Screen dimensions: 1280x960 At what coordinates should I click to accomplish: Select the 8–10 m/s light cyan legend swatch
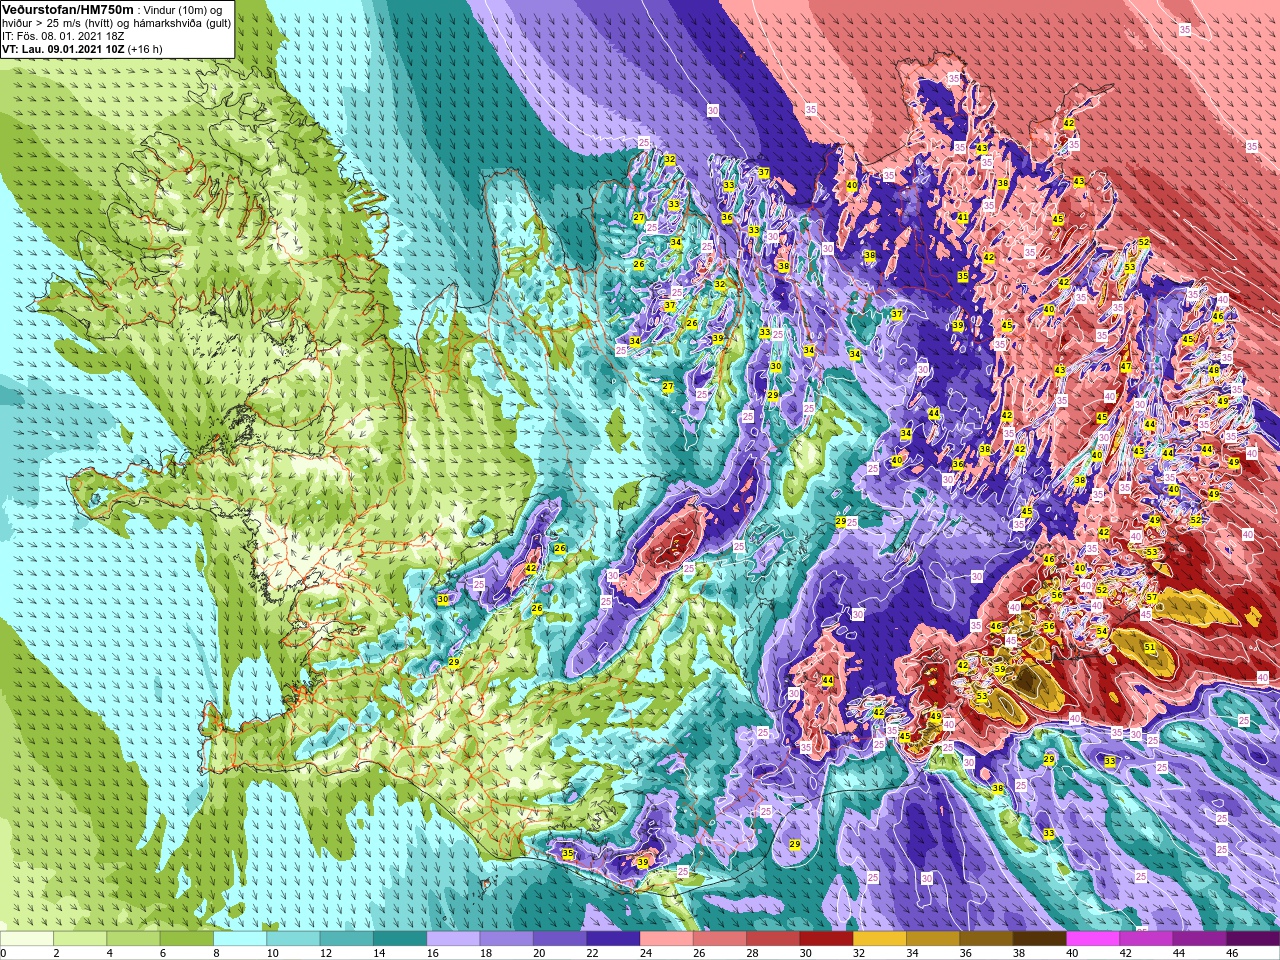tap(240, 939)
